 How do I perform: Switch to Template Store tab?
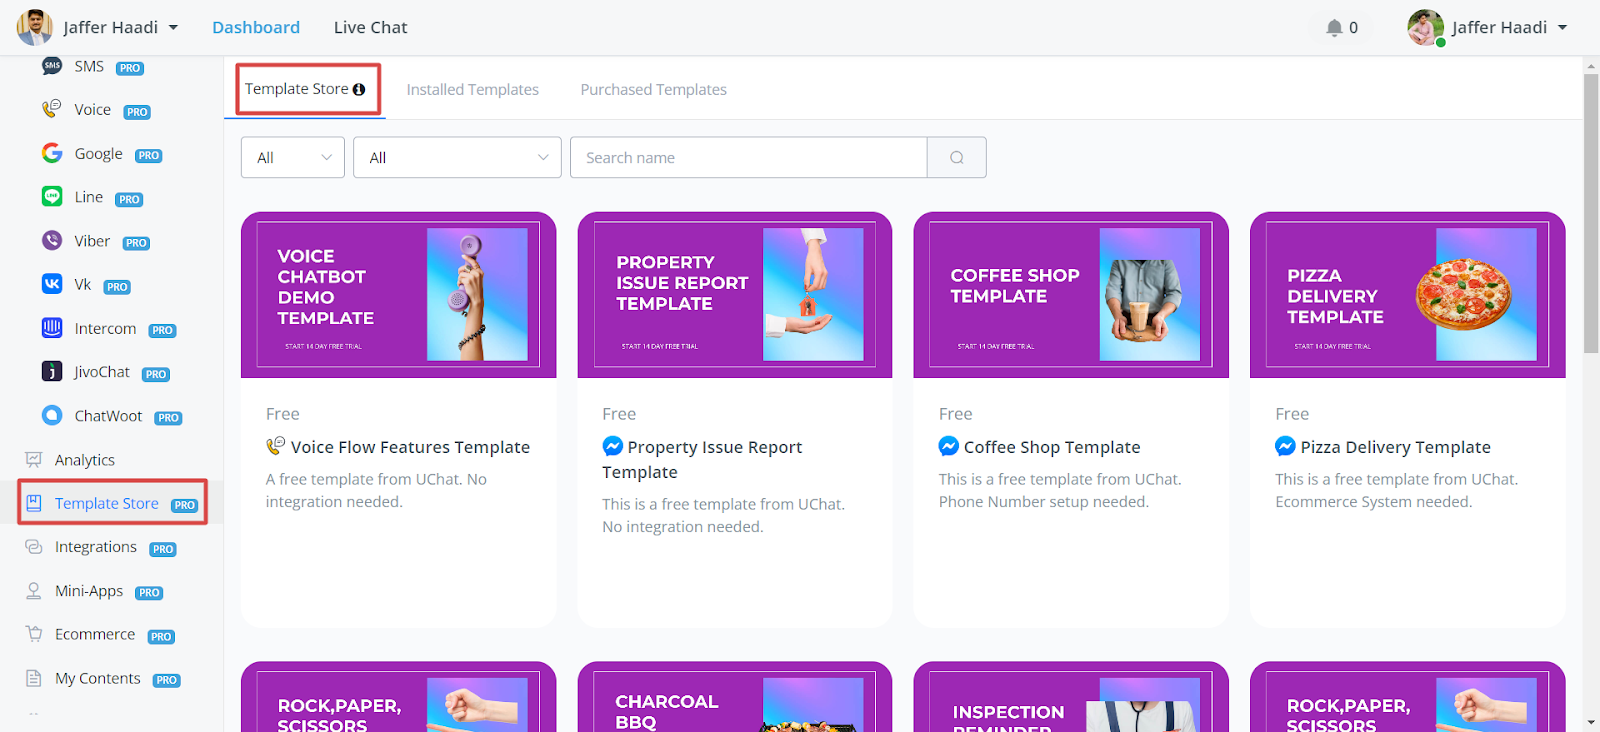pyautogui.click(x=305, y=89)
